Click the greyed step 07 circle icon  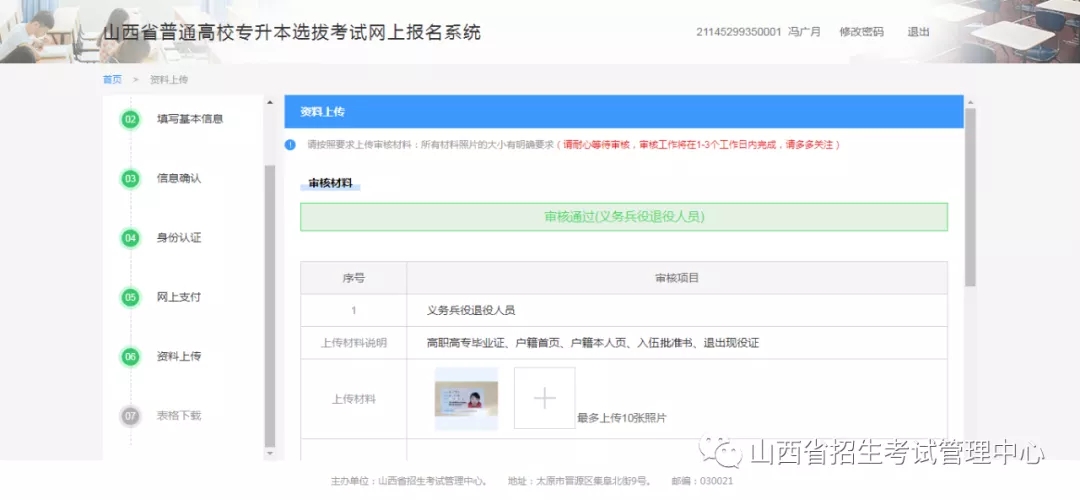(x=130, y=416)
